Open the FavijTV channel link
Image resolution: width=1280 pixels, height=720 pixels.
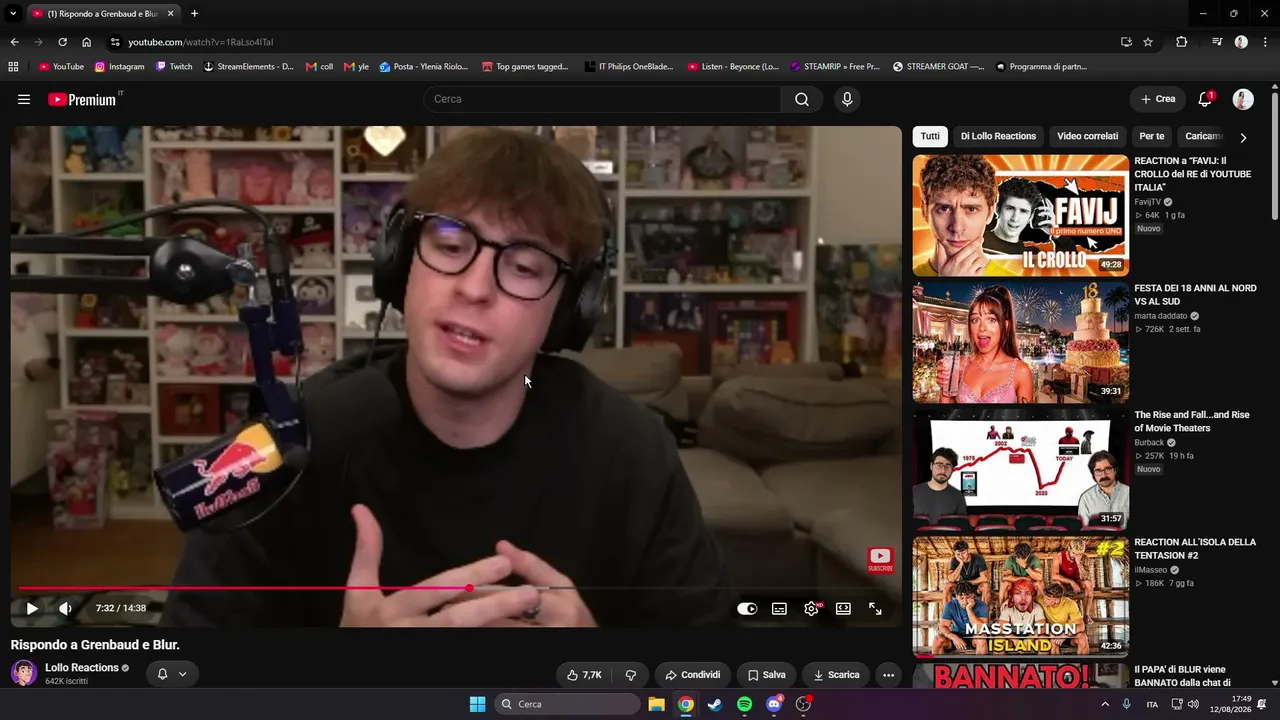coord(1148,202)
